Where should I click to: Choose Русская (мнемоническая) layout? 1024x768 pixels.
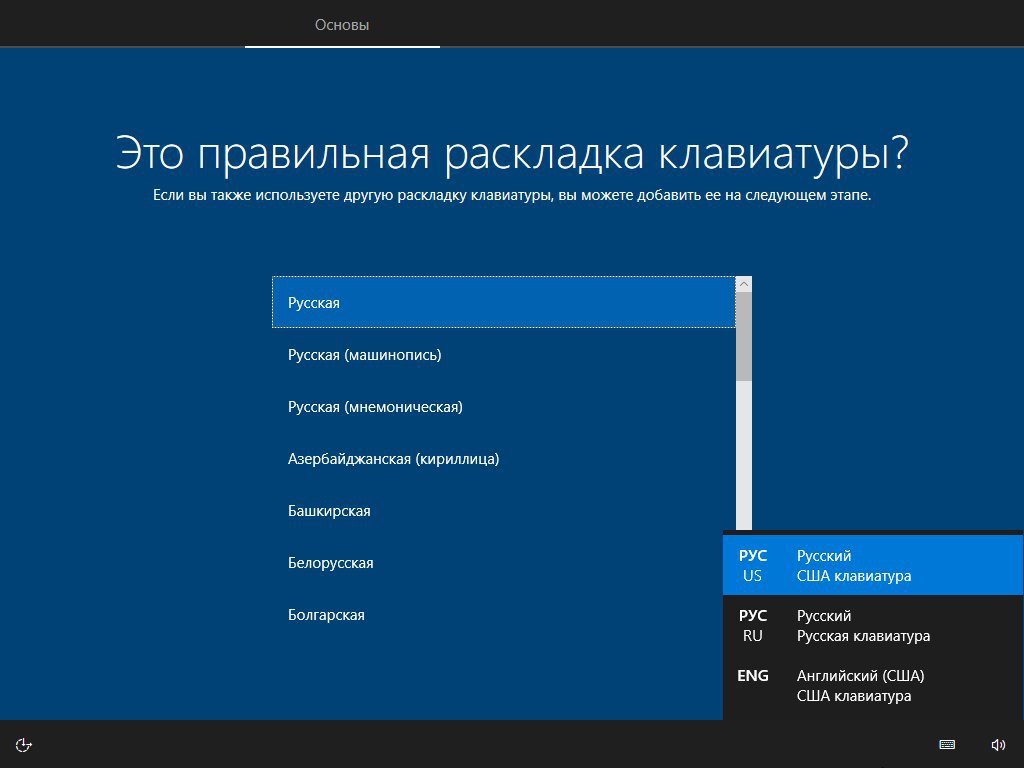pos(504,407)
